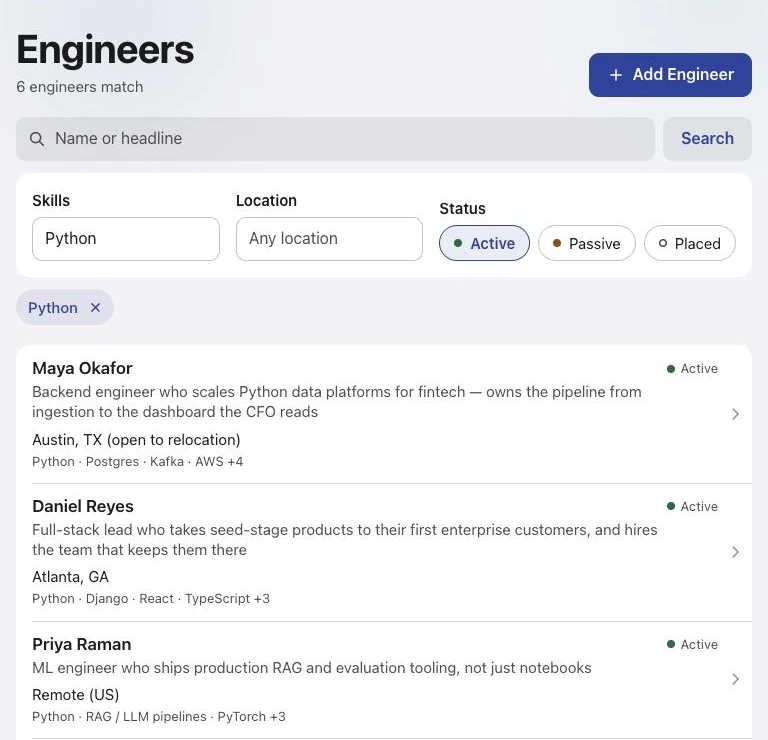Select the Python filter chip label
This screenshot has width=768, height=740.
point(53,308)
